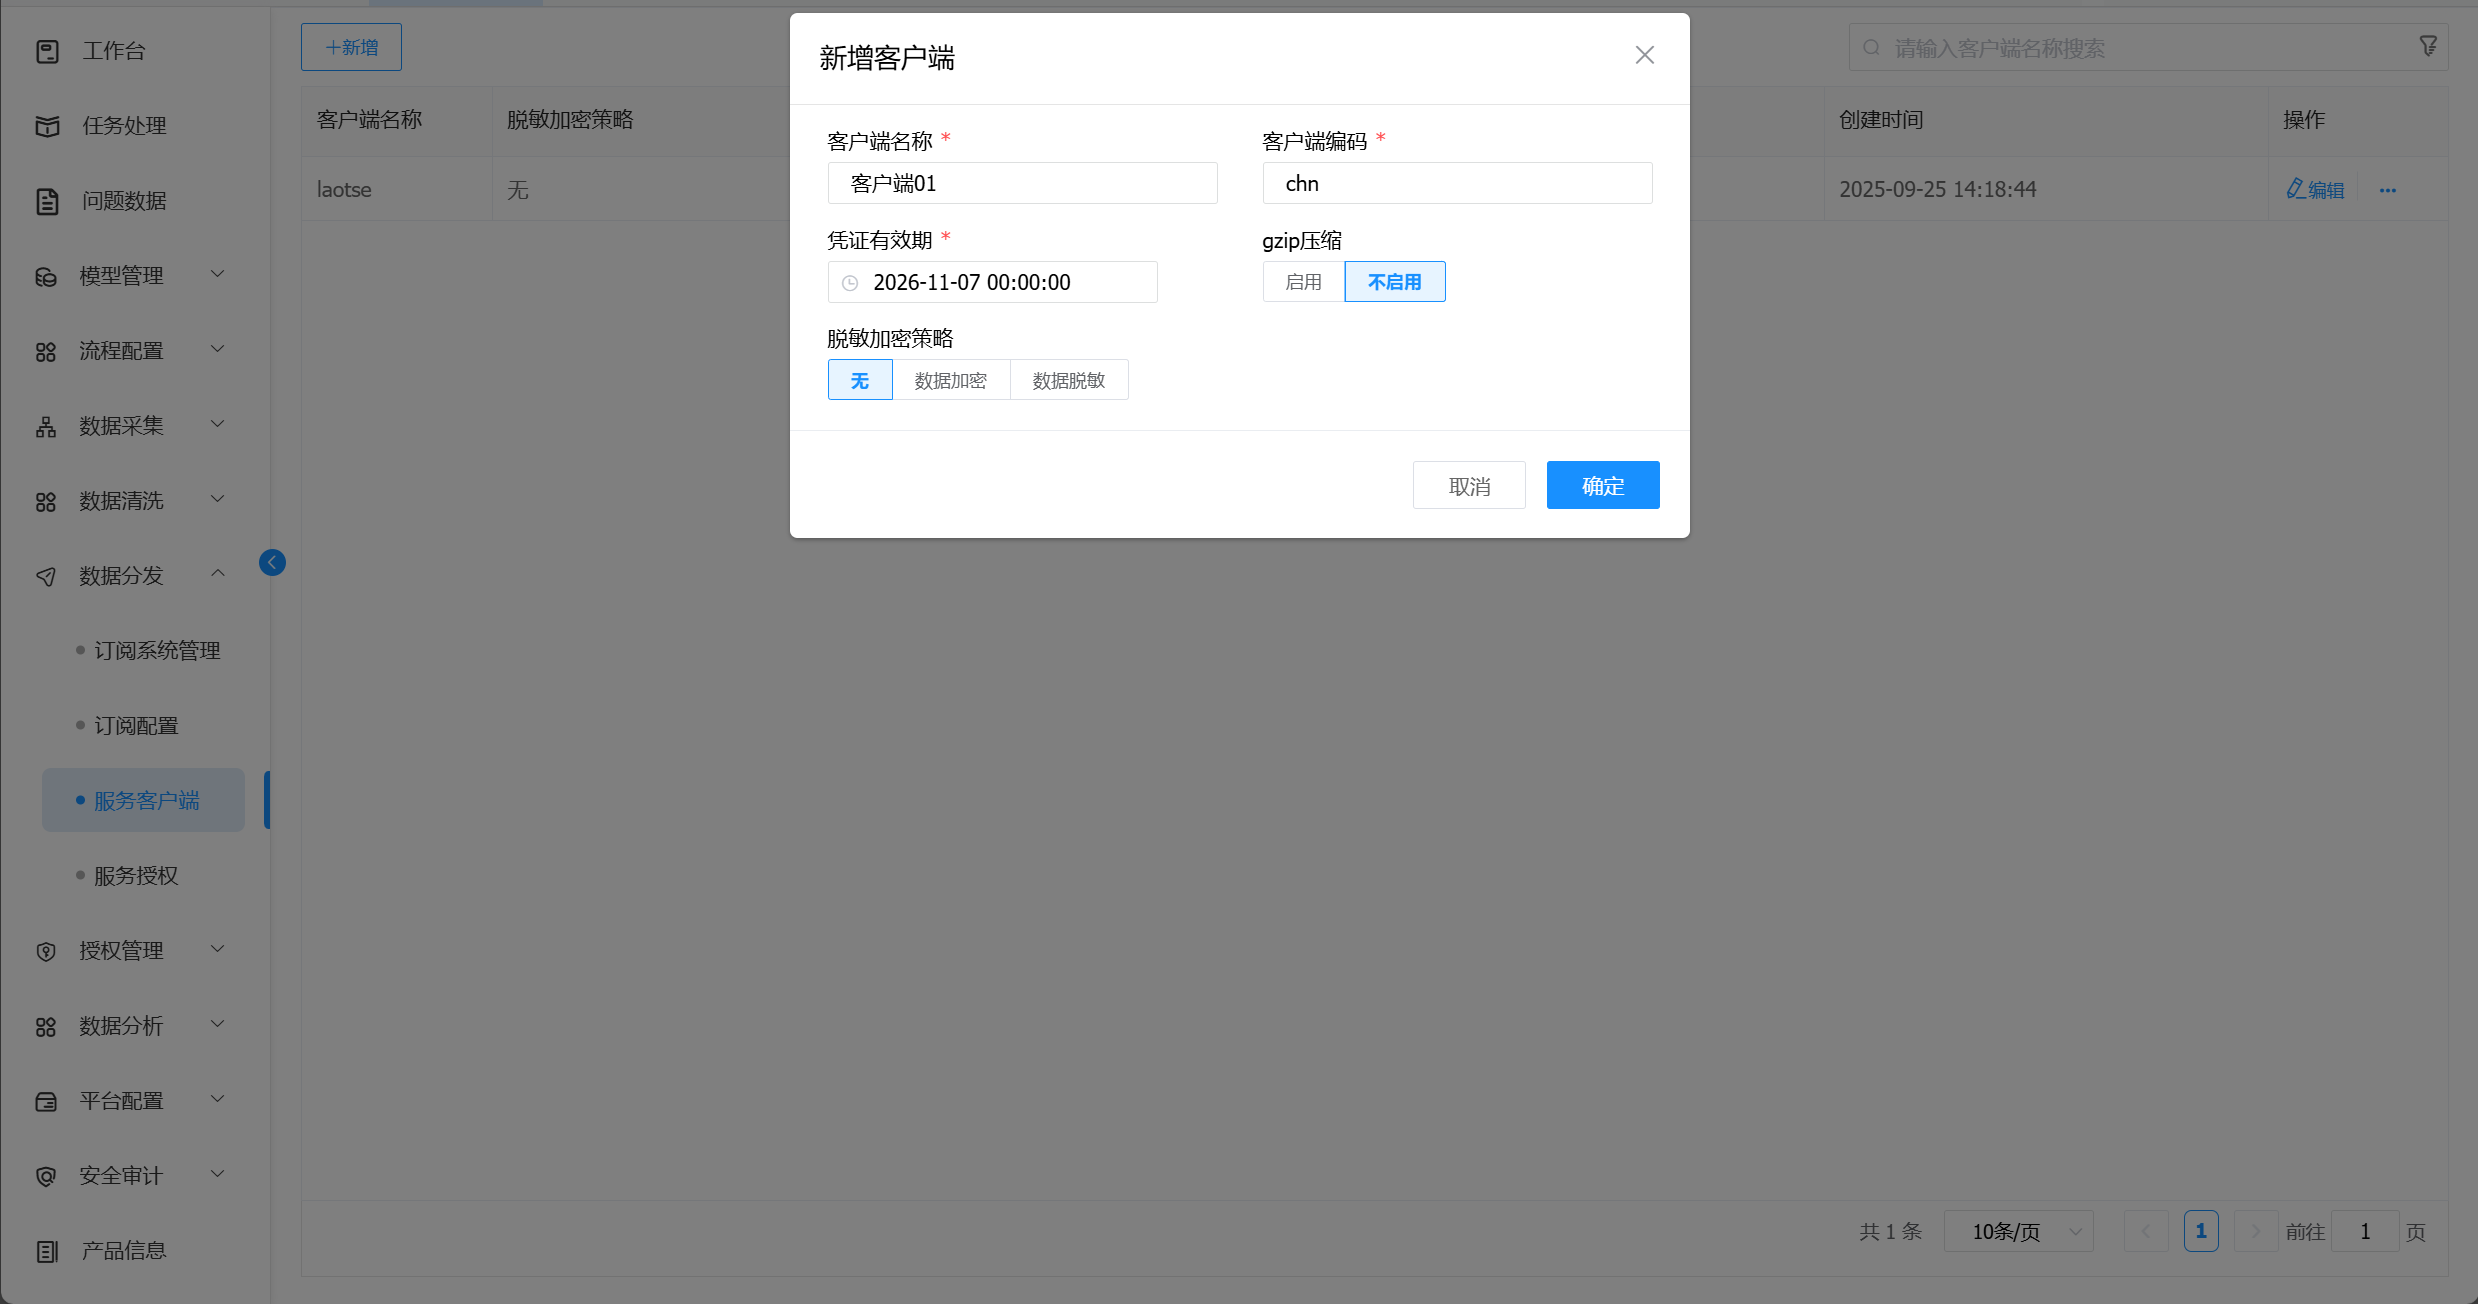Image resolution: width=2478 pixels, height=1304 pixels.
Task: Click the 任务处理 sidebar icon
Action: tap(47, 126)
